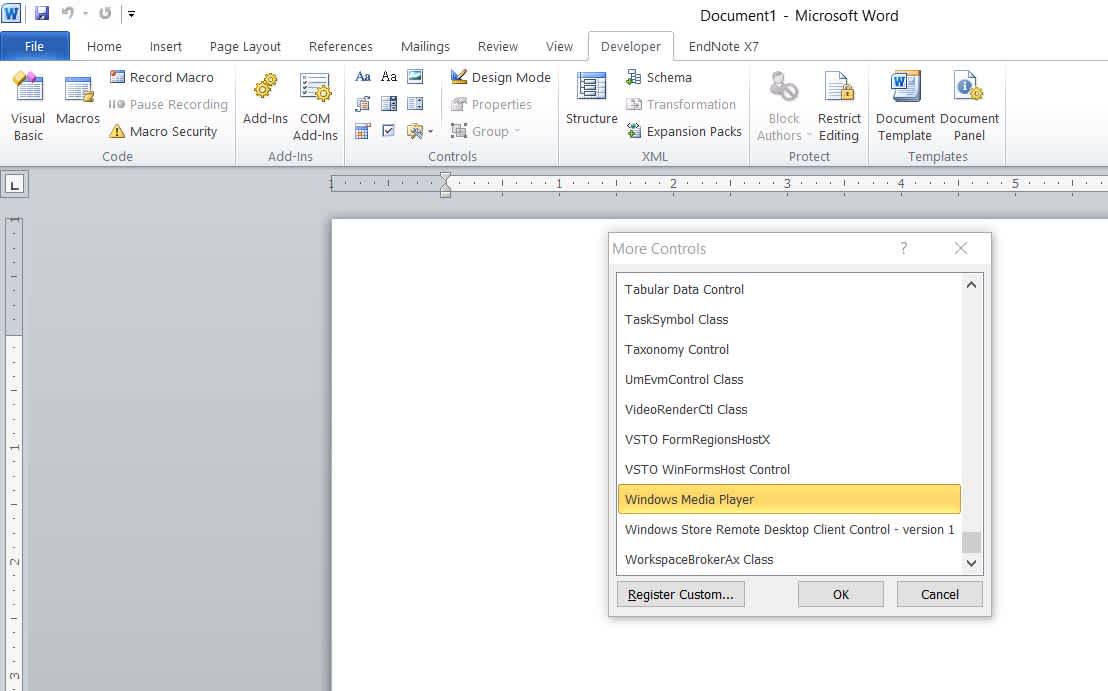Viewport: 1108px width, 691px height.
Task: Open COM Add-Ins dialog
Action: coord(315,106)
